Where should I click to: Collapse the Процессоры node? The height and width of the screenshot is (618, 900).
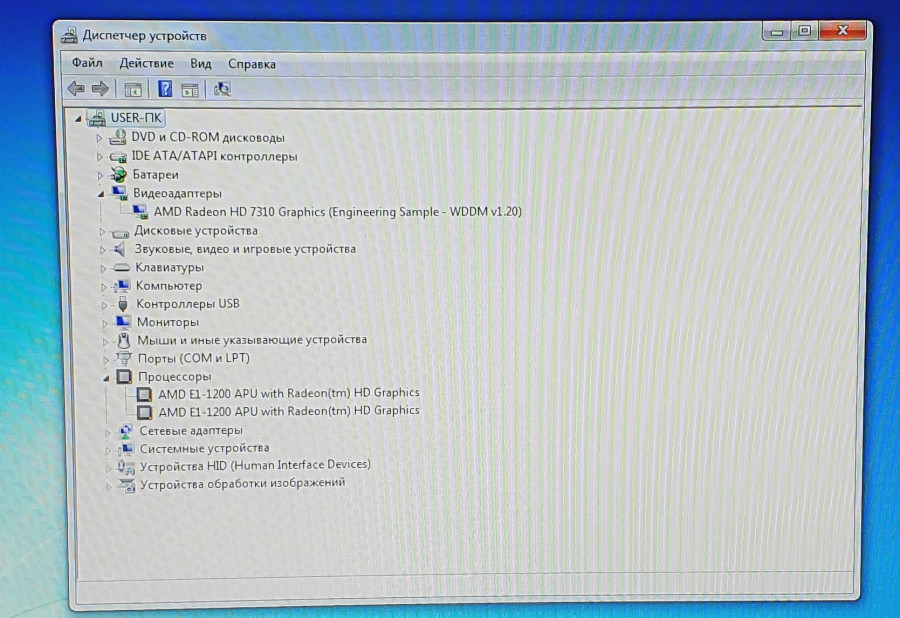[106, 378]
